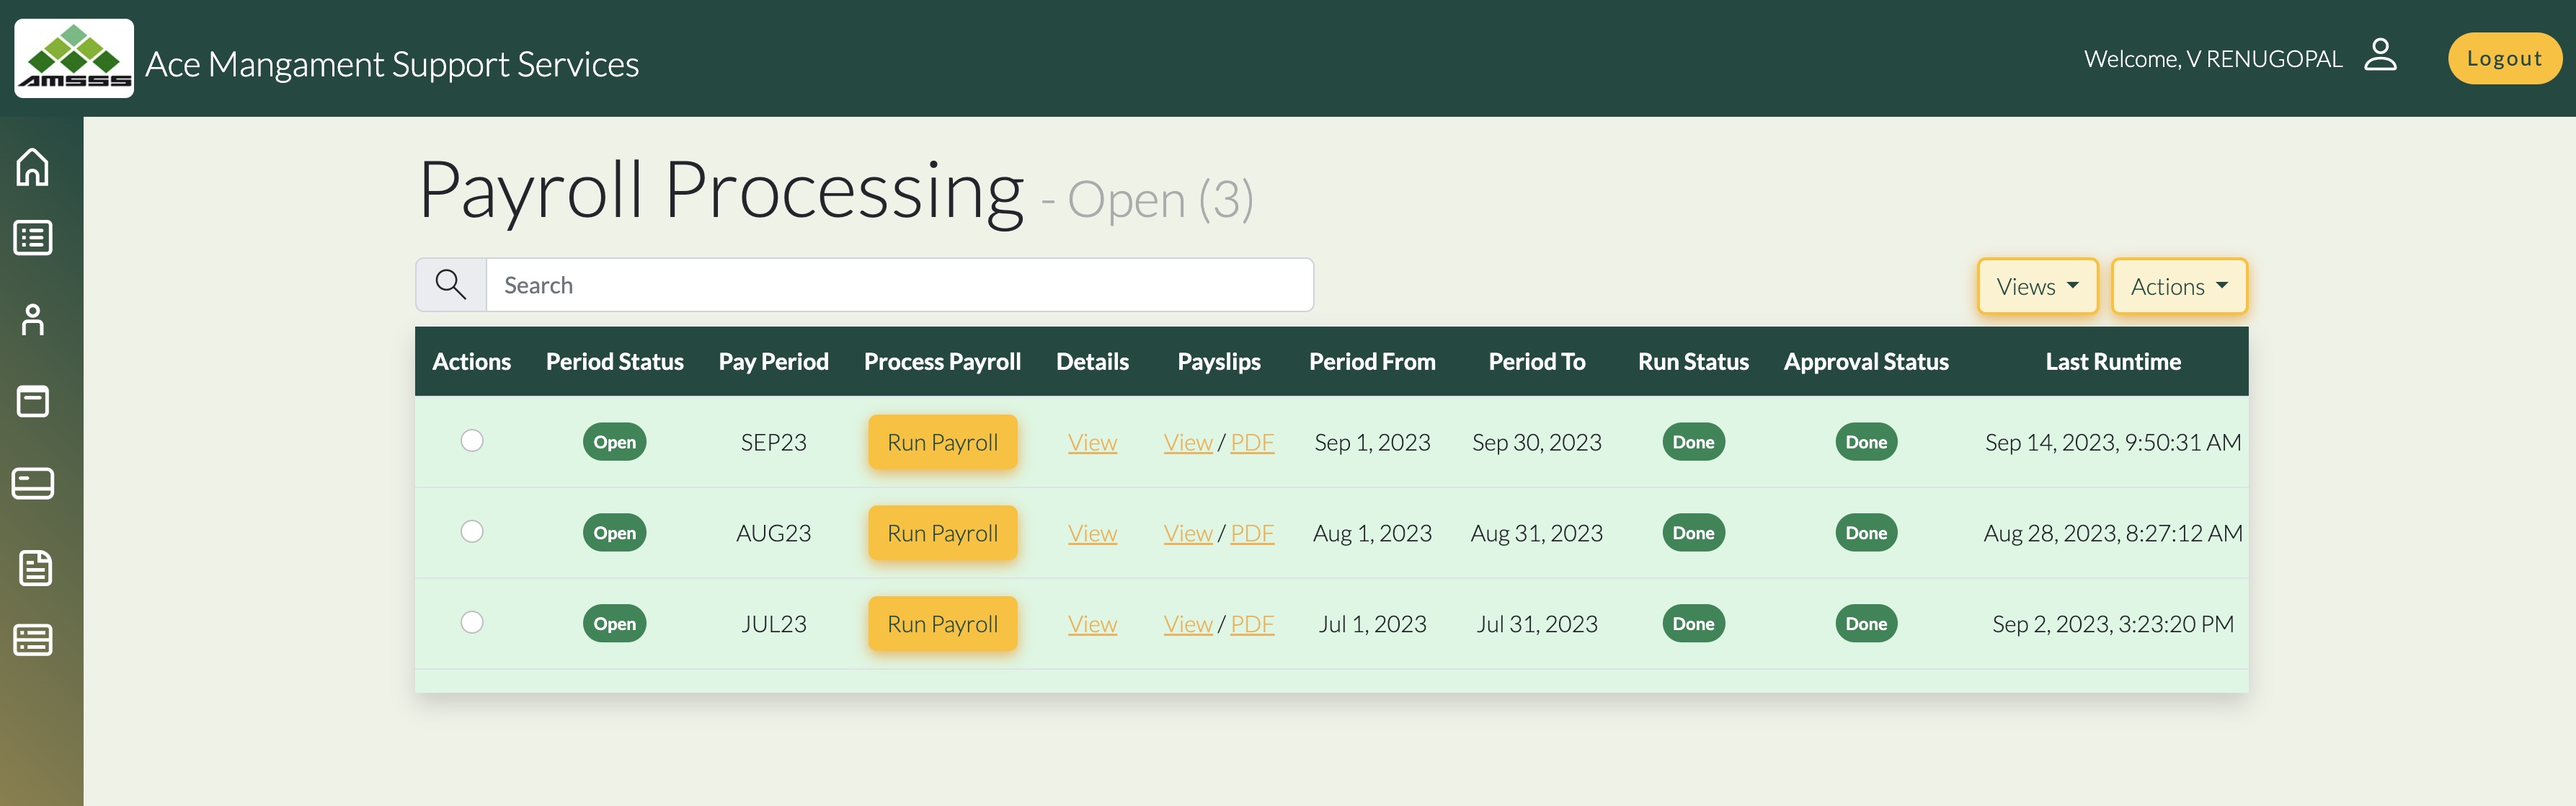Click the list icon in sidebar
2576x806 pixels.
tap(33, 238)
